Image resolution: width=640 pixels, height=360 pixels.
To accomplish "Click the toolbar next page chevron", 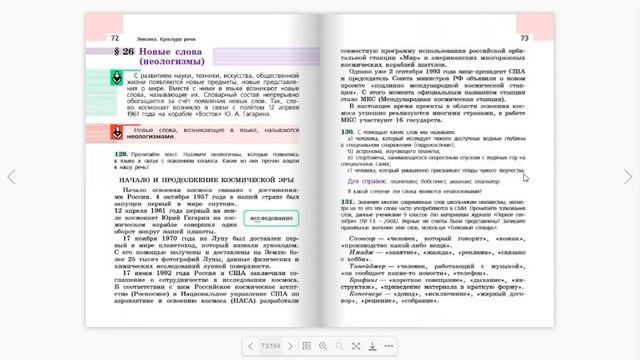I will (x=290, y=346).
